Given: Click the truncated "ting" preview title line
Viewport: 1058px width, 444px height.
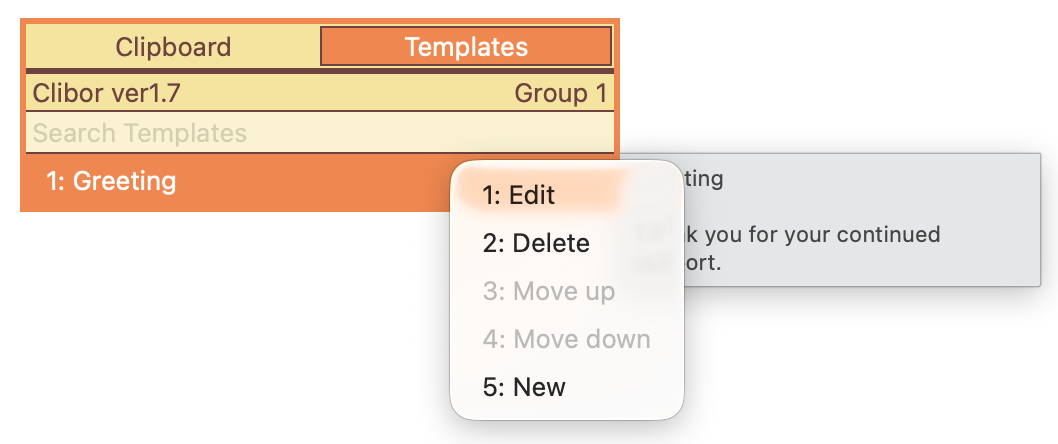Looking at the screenshot, I should (704, 179).
